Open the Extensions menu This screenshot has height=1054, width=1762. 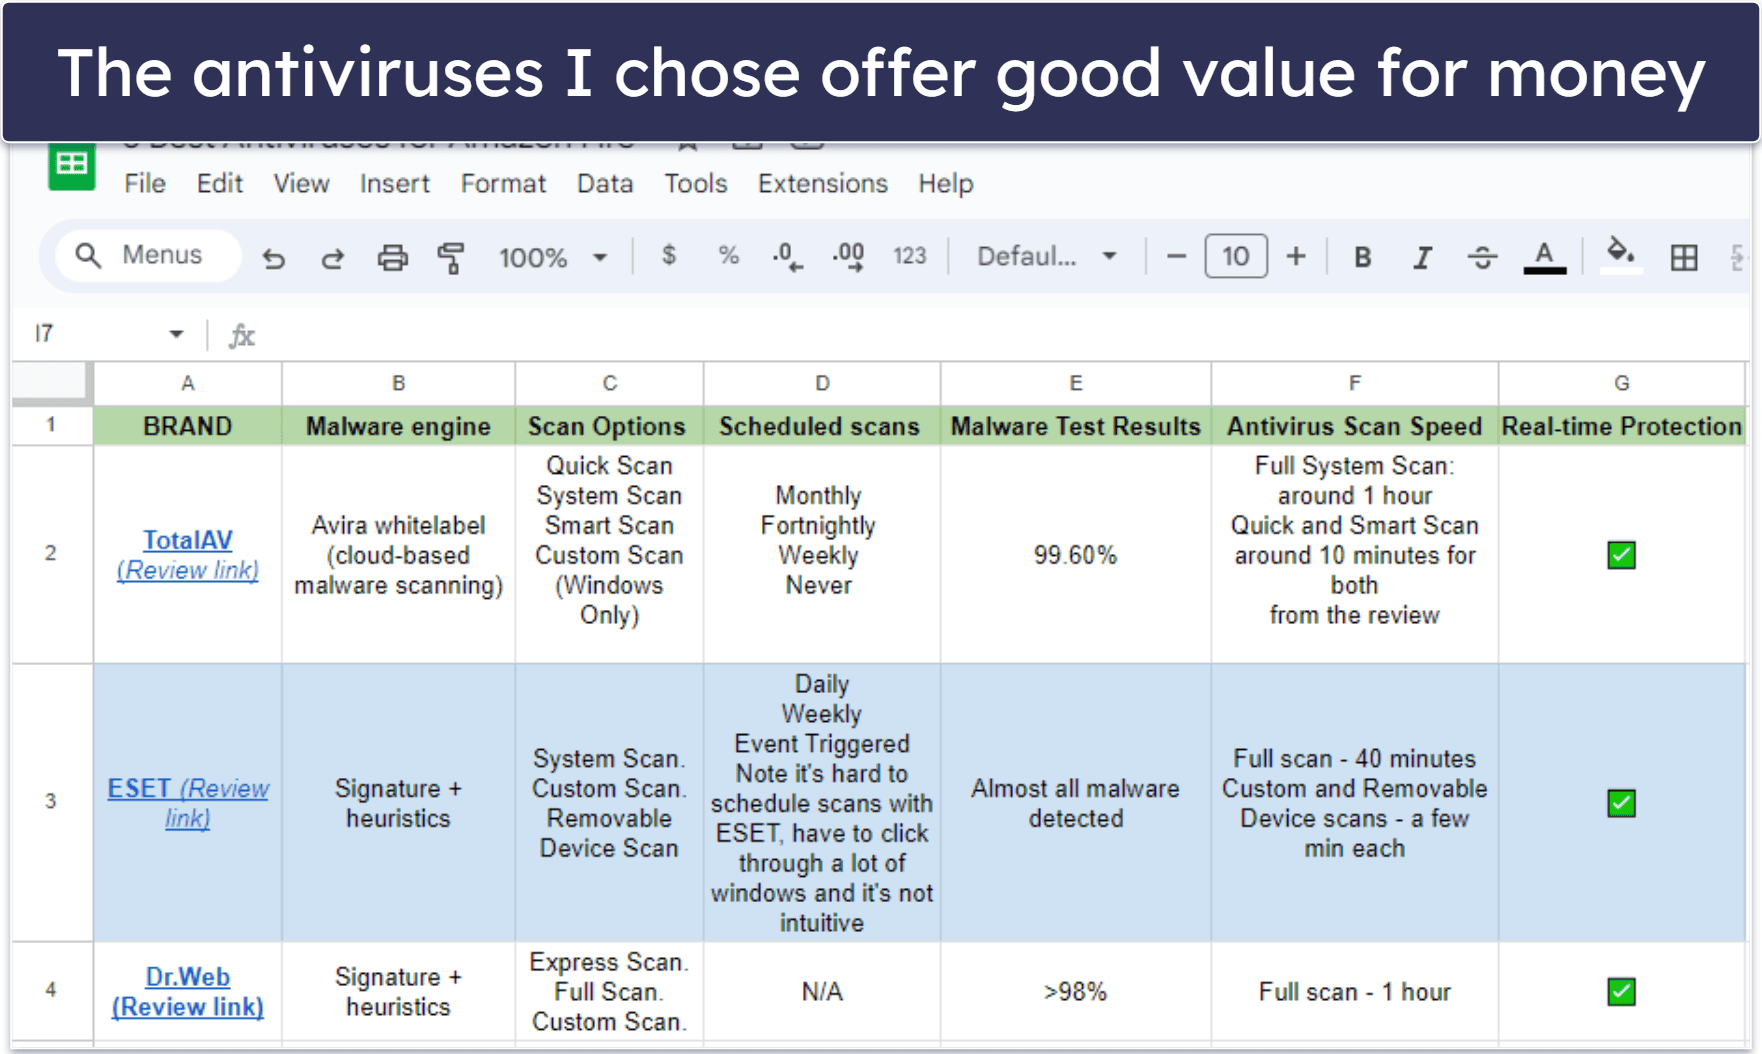[x=822, y=184]
